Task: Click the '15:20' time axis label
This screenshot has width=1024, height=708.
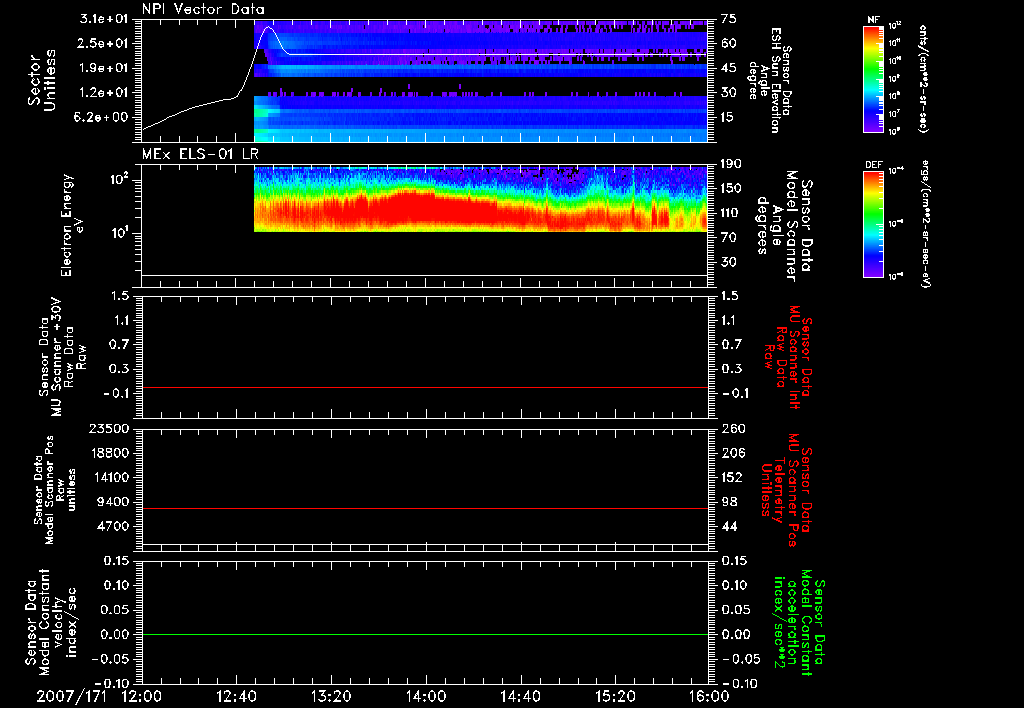Action: coord(615,696)
